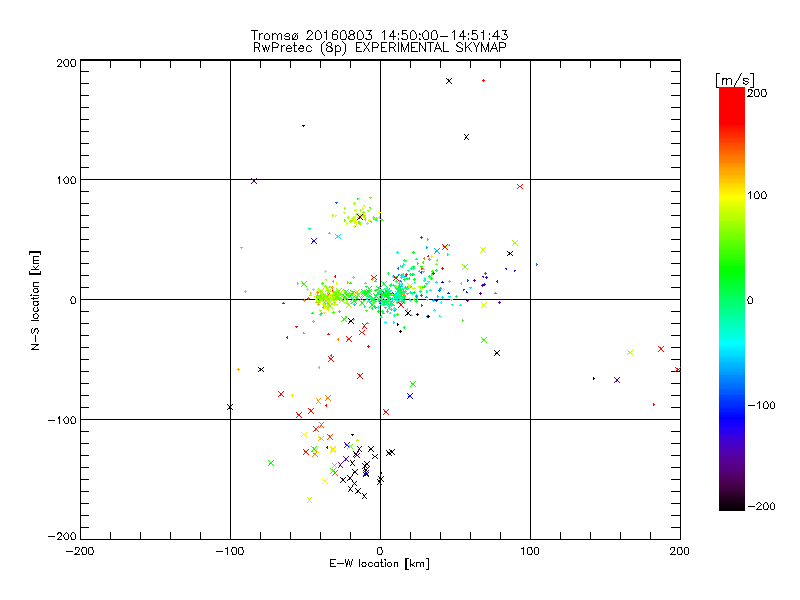The image size is (800, 600).
Task: Click the red dot near the plot top
Action: [x=484, y=81]
